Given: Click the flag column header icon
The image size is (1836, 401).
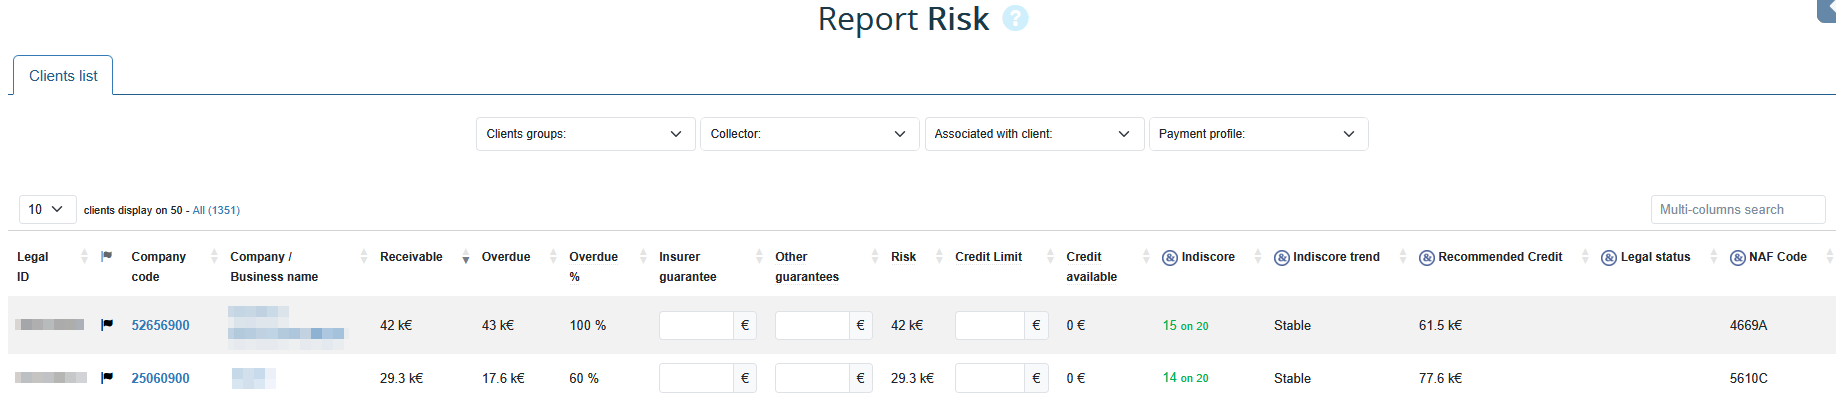Looking at the screenshot, I should coord(107,257).
